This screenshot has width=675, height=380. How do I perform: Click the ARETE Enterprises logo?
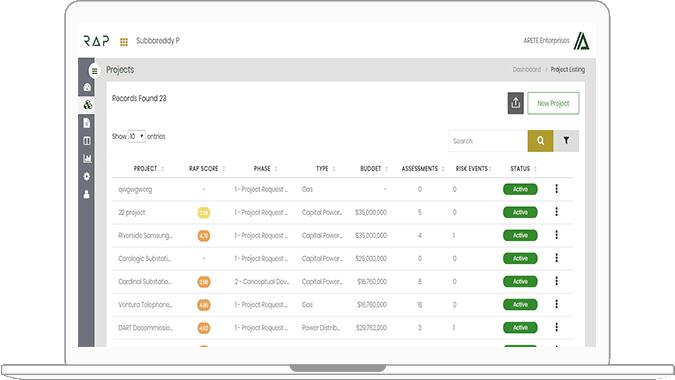point(582,41)
